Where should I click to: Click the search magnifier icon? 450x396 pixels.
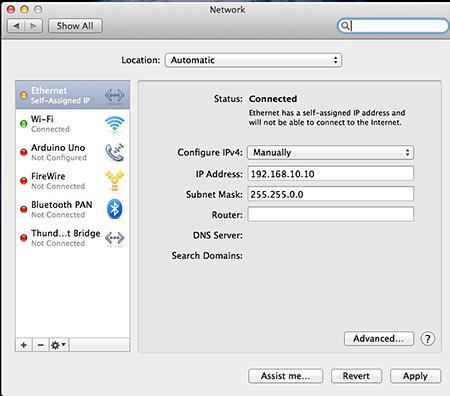click(345, 26)
